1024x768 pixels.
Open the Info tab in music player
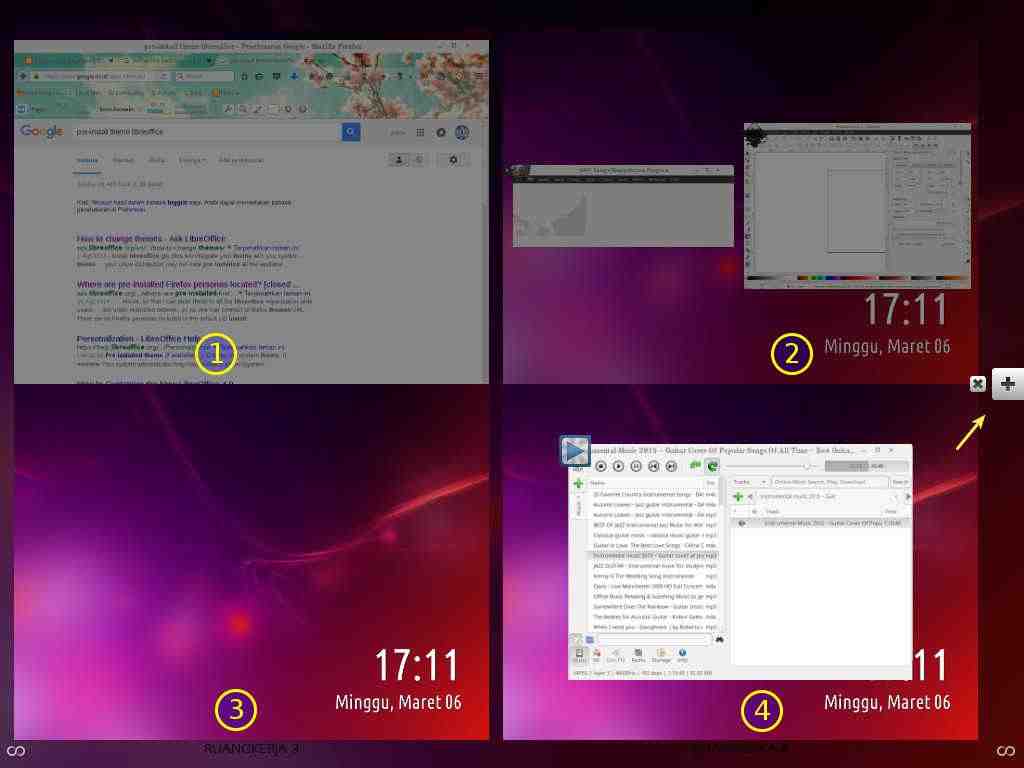point(682,656)
